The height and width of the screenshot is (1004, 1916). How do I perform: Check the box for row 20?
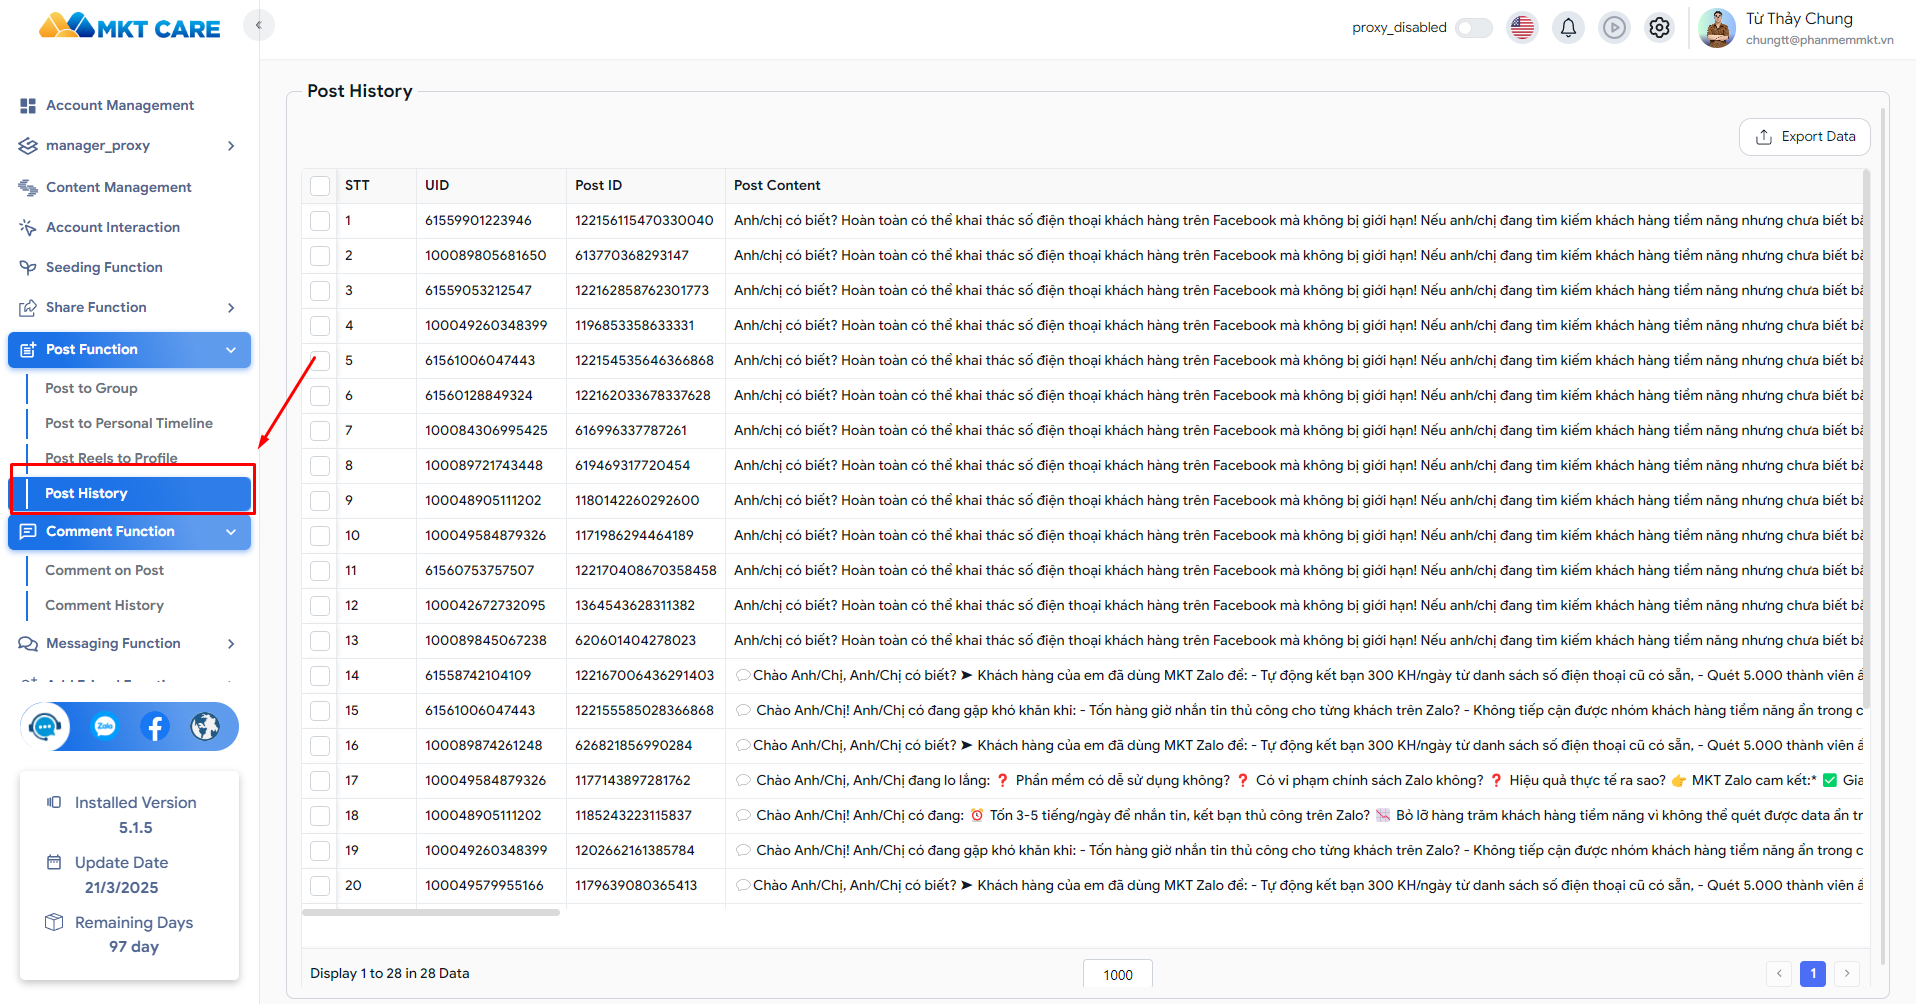[320, 886]
